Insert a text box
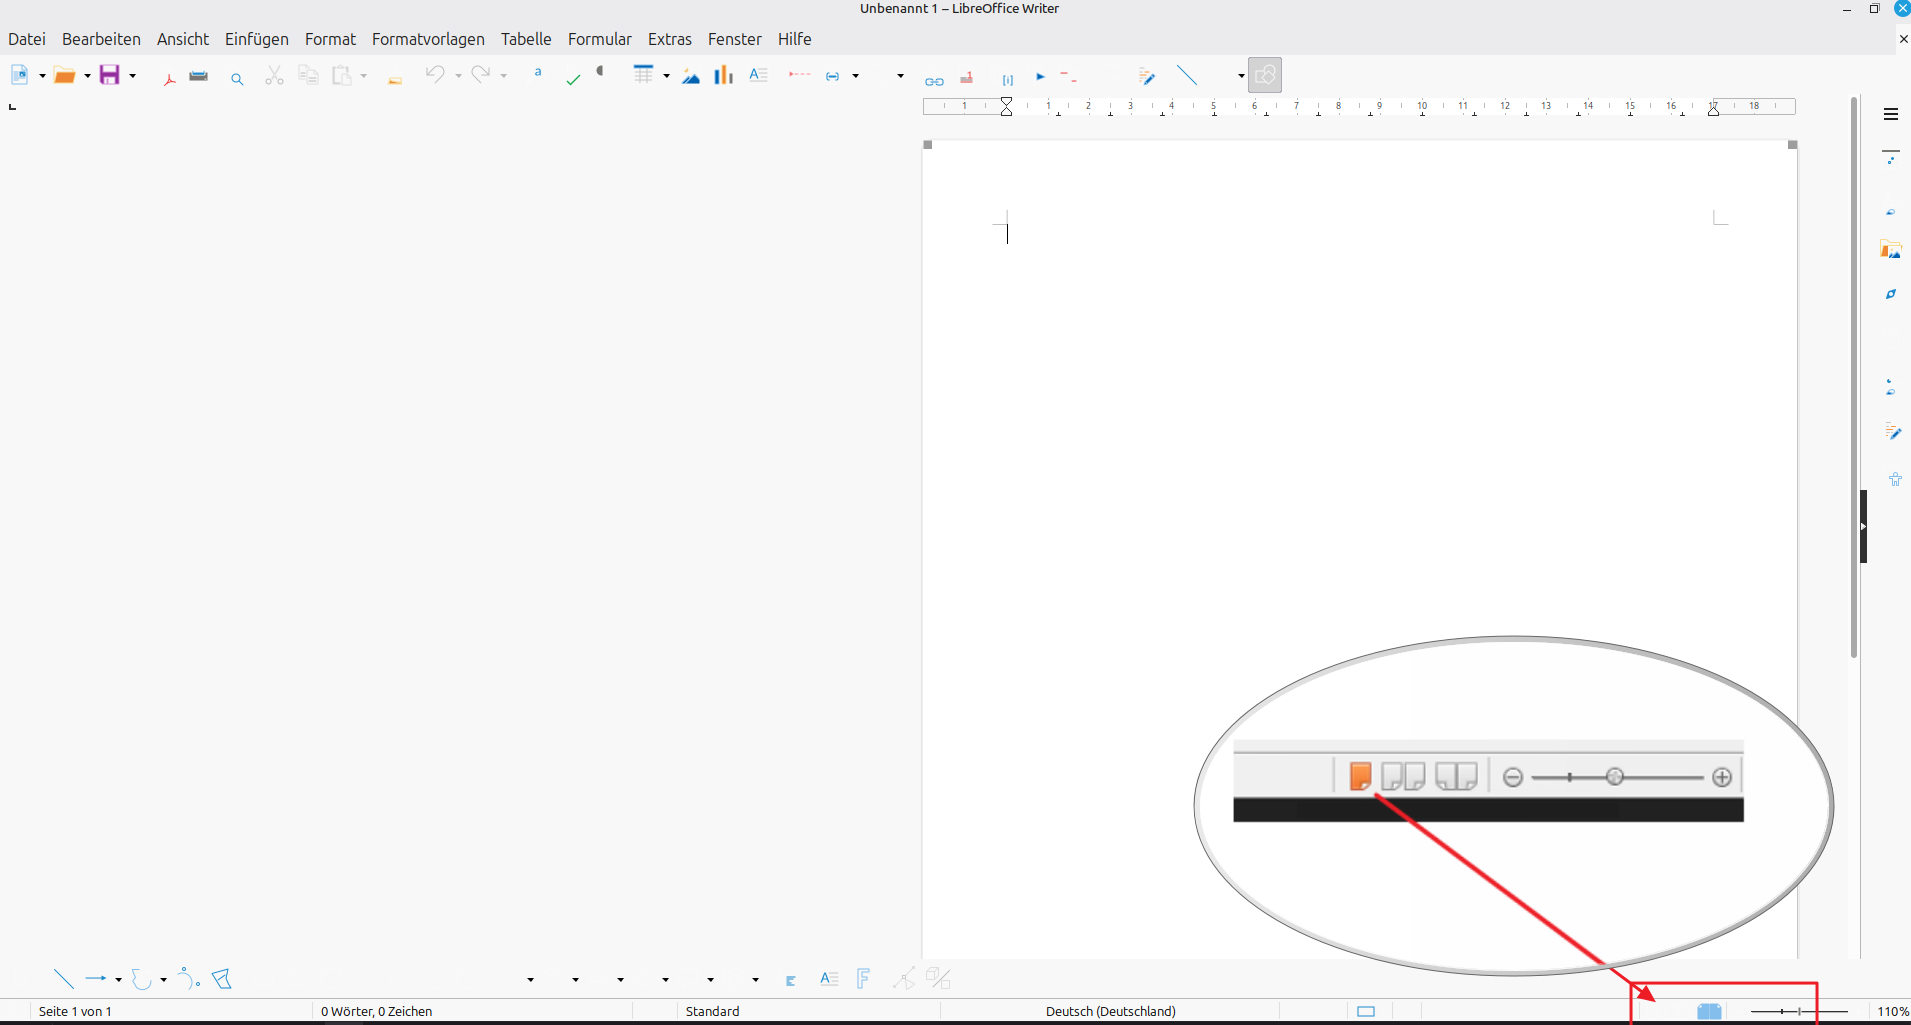This screenshot has height=1025, width=1911. pyautogui.click(x=758, y=74)
